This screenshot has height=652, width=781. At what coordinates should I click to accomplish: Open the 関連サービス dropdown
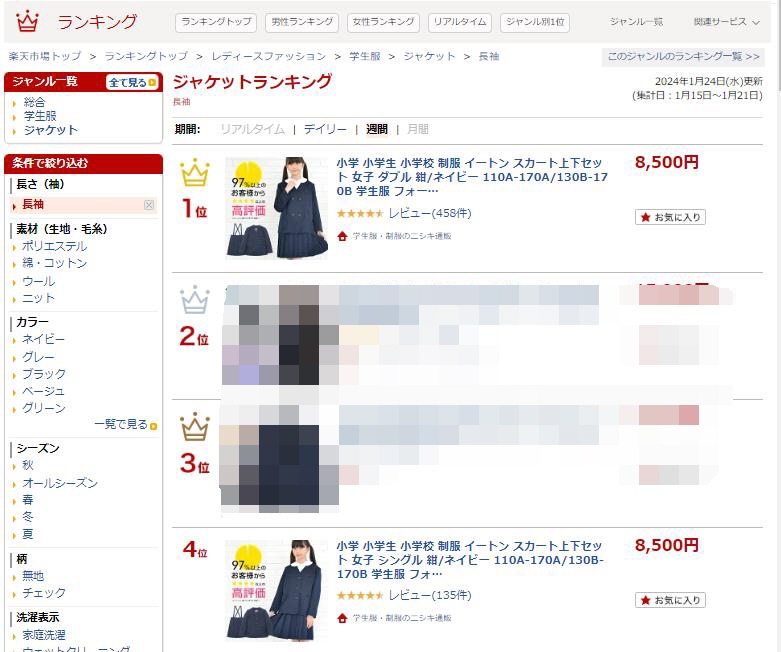726,22
